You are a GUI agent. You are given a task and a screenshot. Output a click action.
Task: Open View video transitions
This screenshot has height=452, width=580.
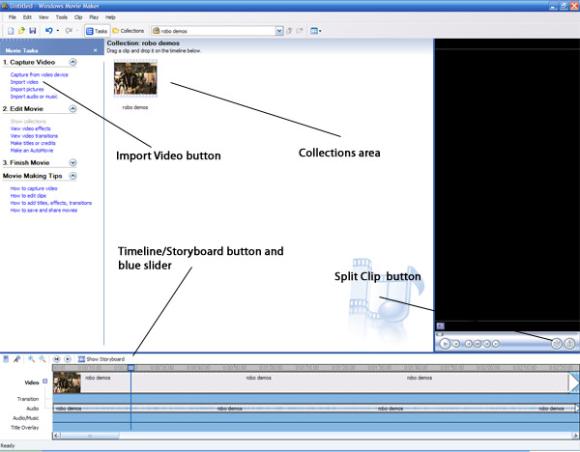tap(34, 136)
